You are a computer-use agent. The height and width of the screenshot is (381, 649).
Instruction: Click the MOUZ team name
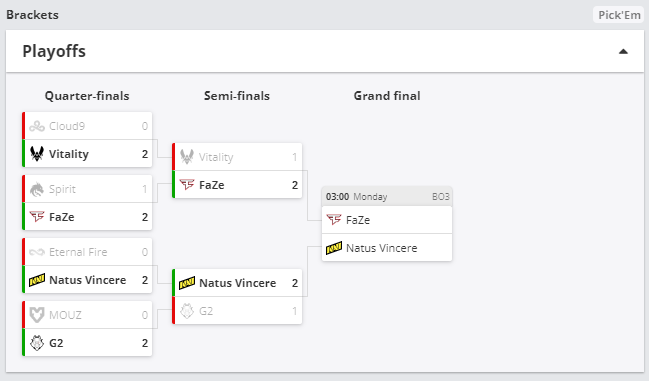tap(65, 315)
